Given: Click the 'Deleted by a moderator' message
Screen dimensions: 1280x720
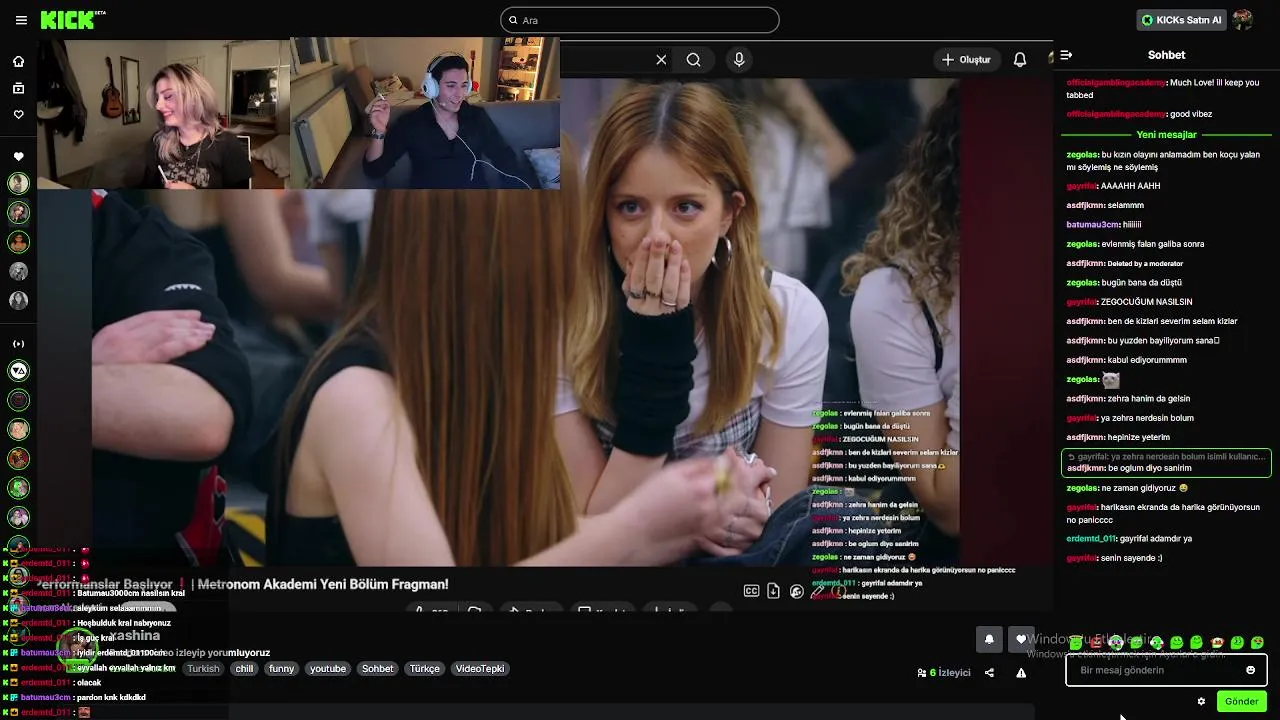Looking at the screenshot, I should [1145, 263].
